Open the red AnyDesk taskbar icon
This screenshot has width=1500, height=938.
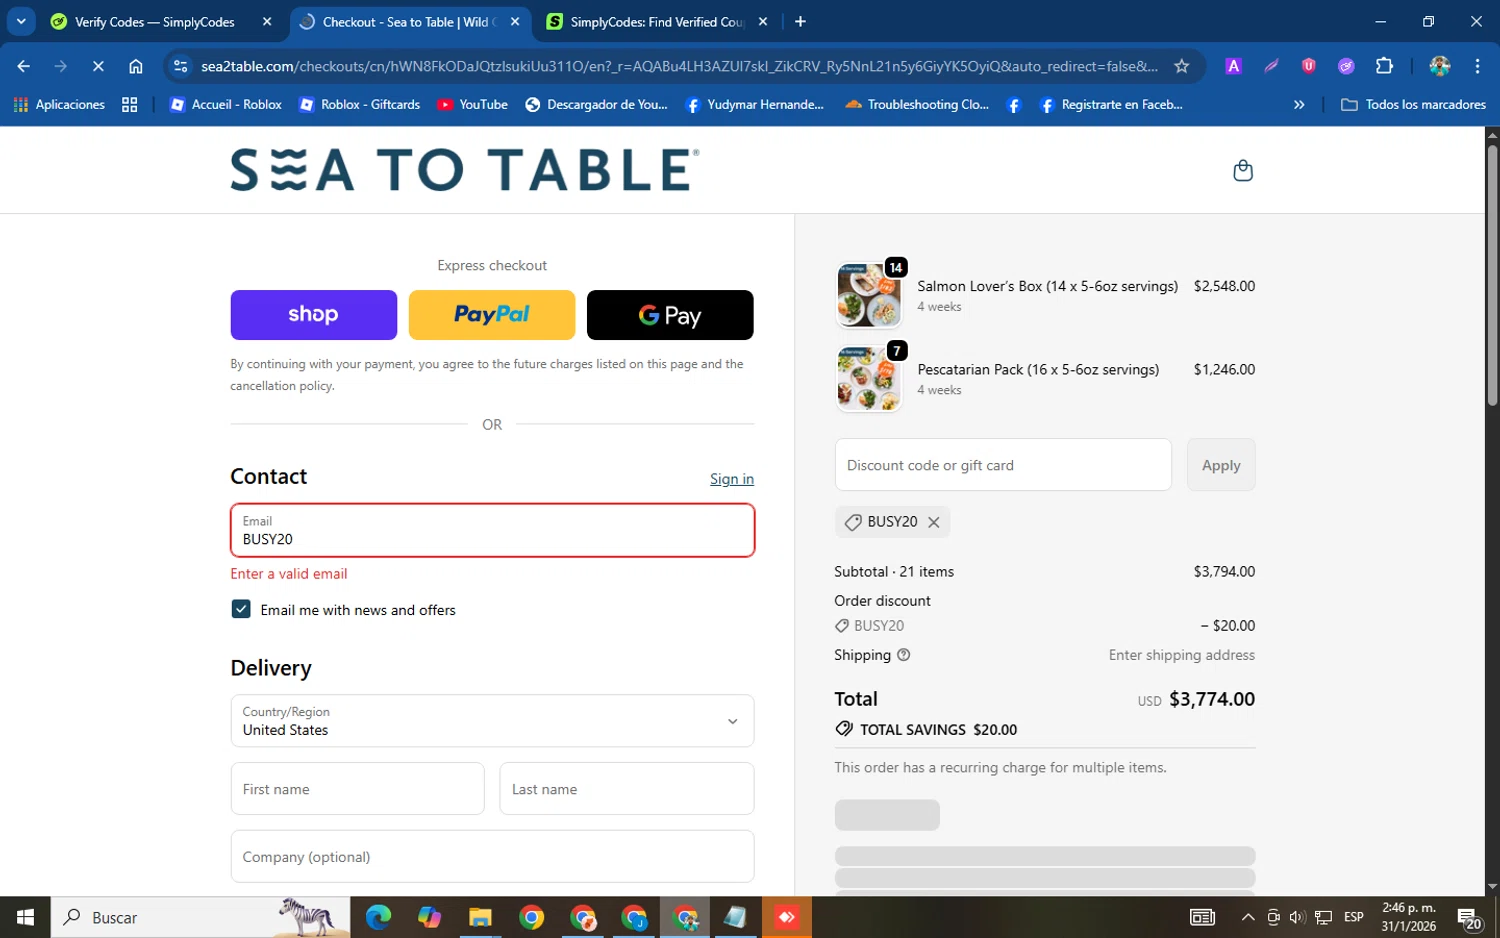787,917
